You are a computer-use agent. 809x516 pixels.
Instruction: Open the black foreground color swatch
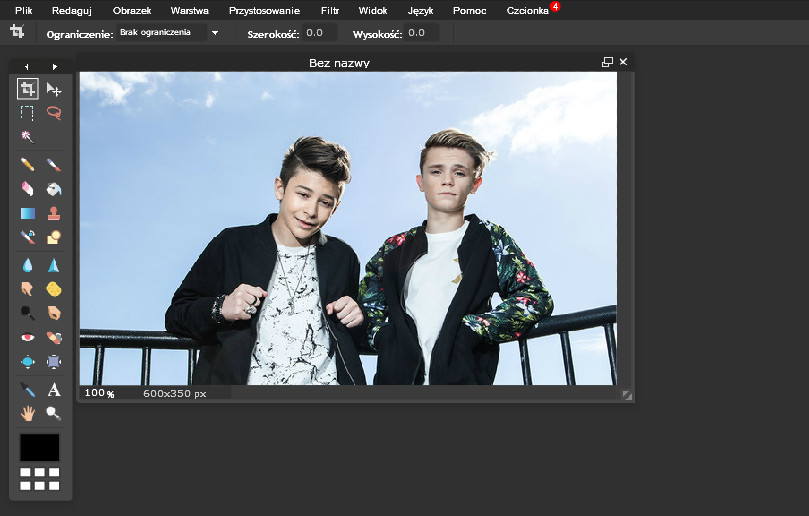40,447
